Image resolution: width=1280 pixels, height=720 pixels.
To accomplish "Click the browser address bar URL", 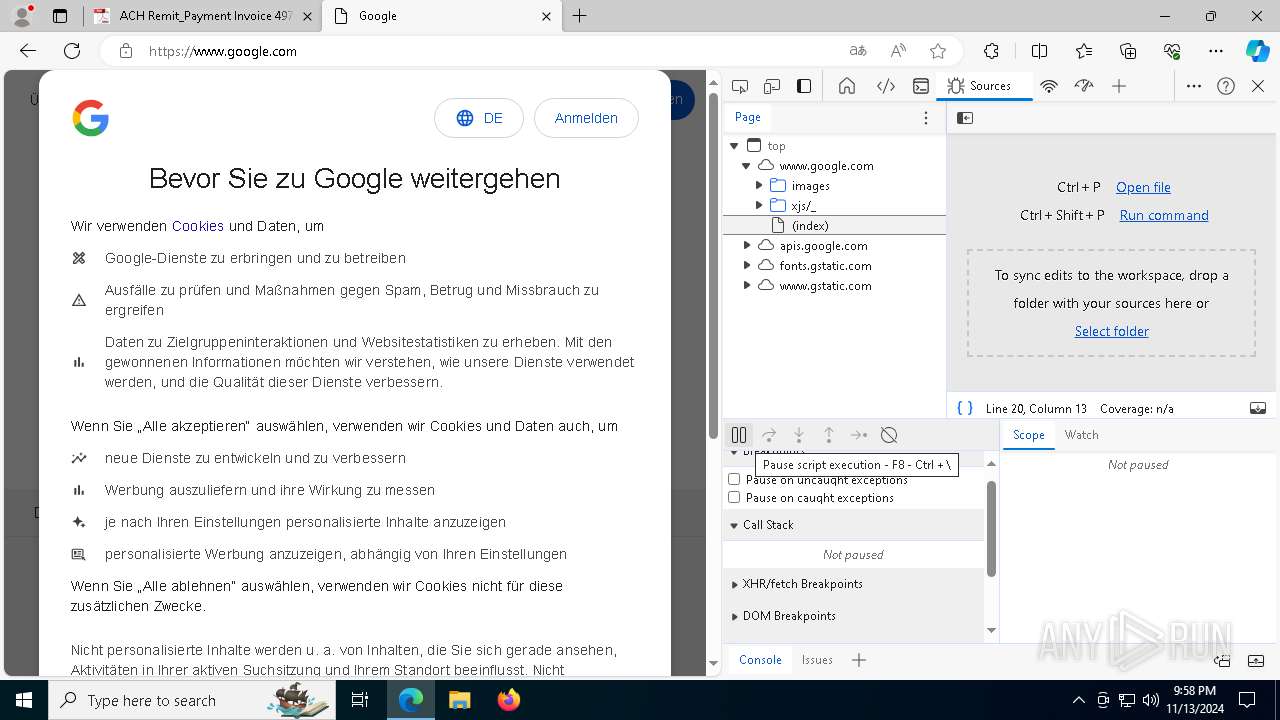I will tap(223, 51).
